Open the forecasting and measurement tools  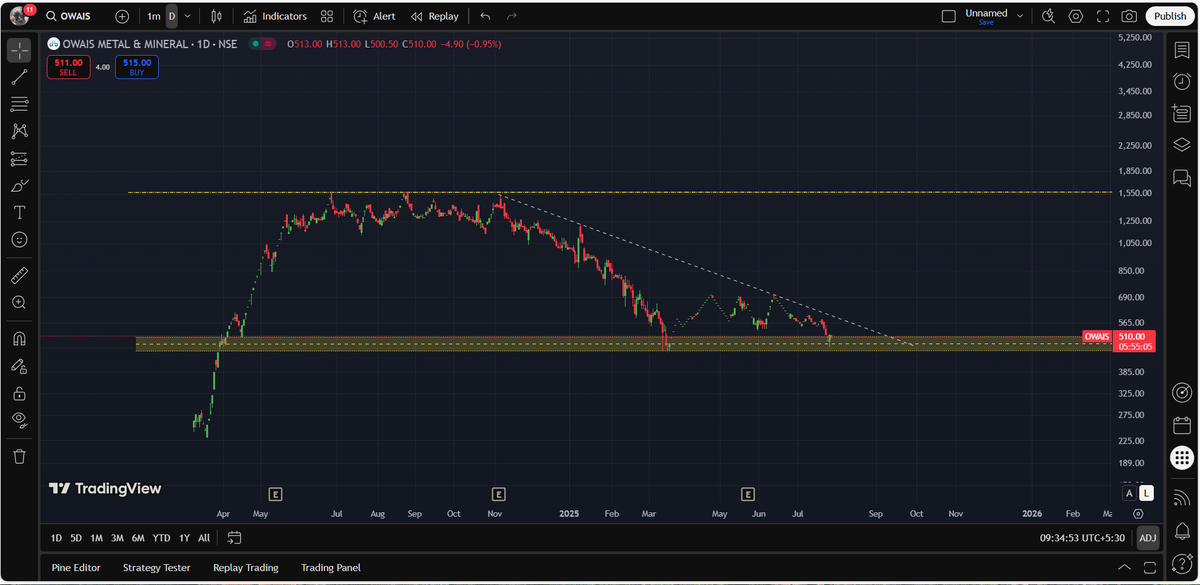19,158
